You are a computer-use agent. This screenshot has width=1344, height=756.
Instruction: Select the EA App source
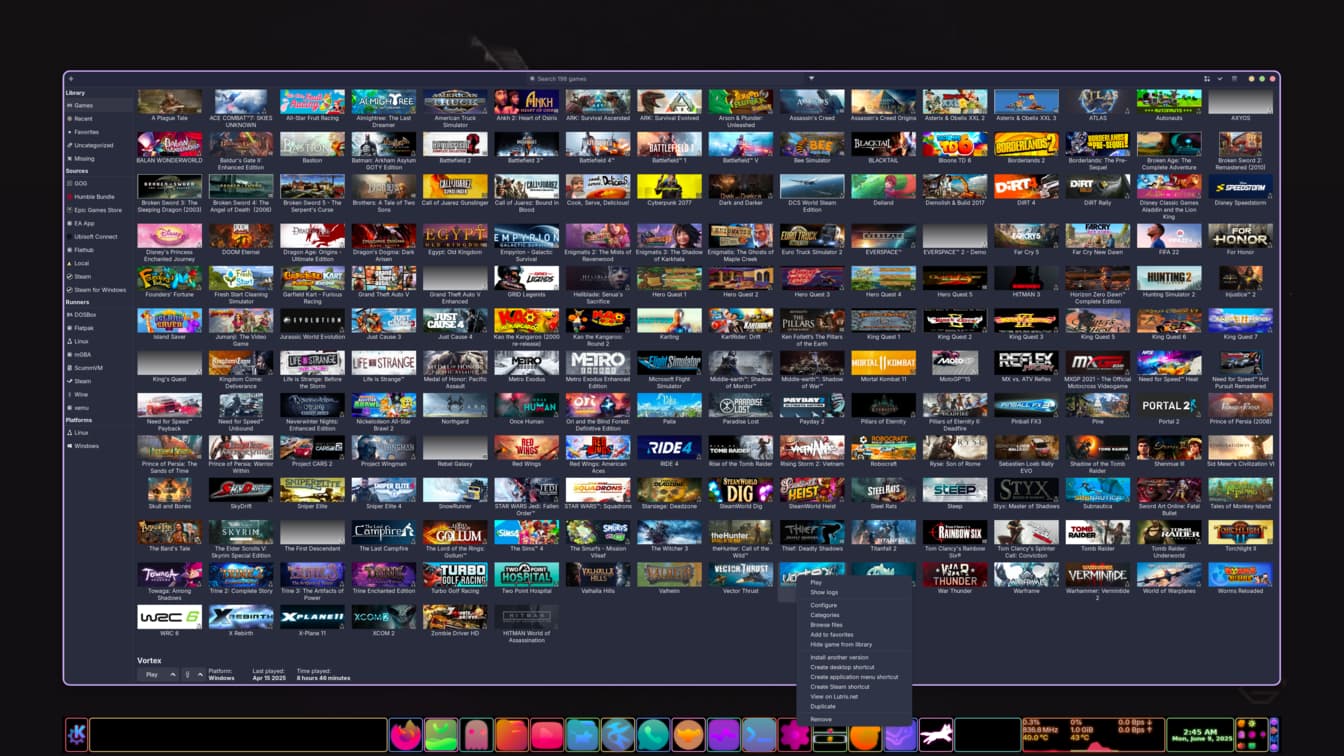tap(97, 224)
